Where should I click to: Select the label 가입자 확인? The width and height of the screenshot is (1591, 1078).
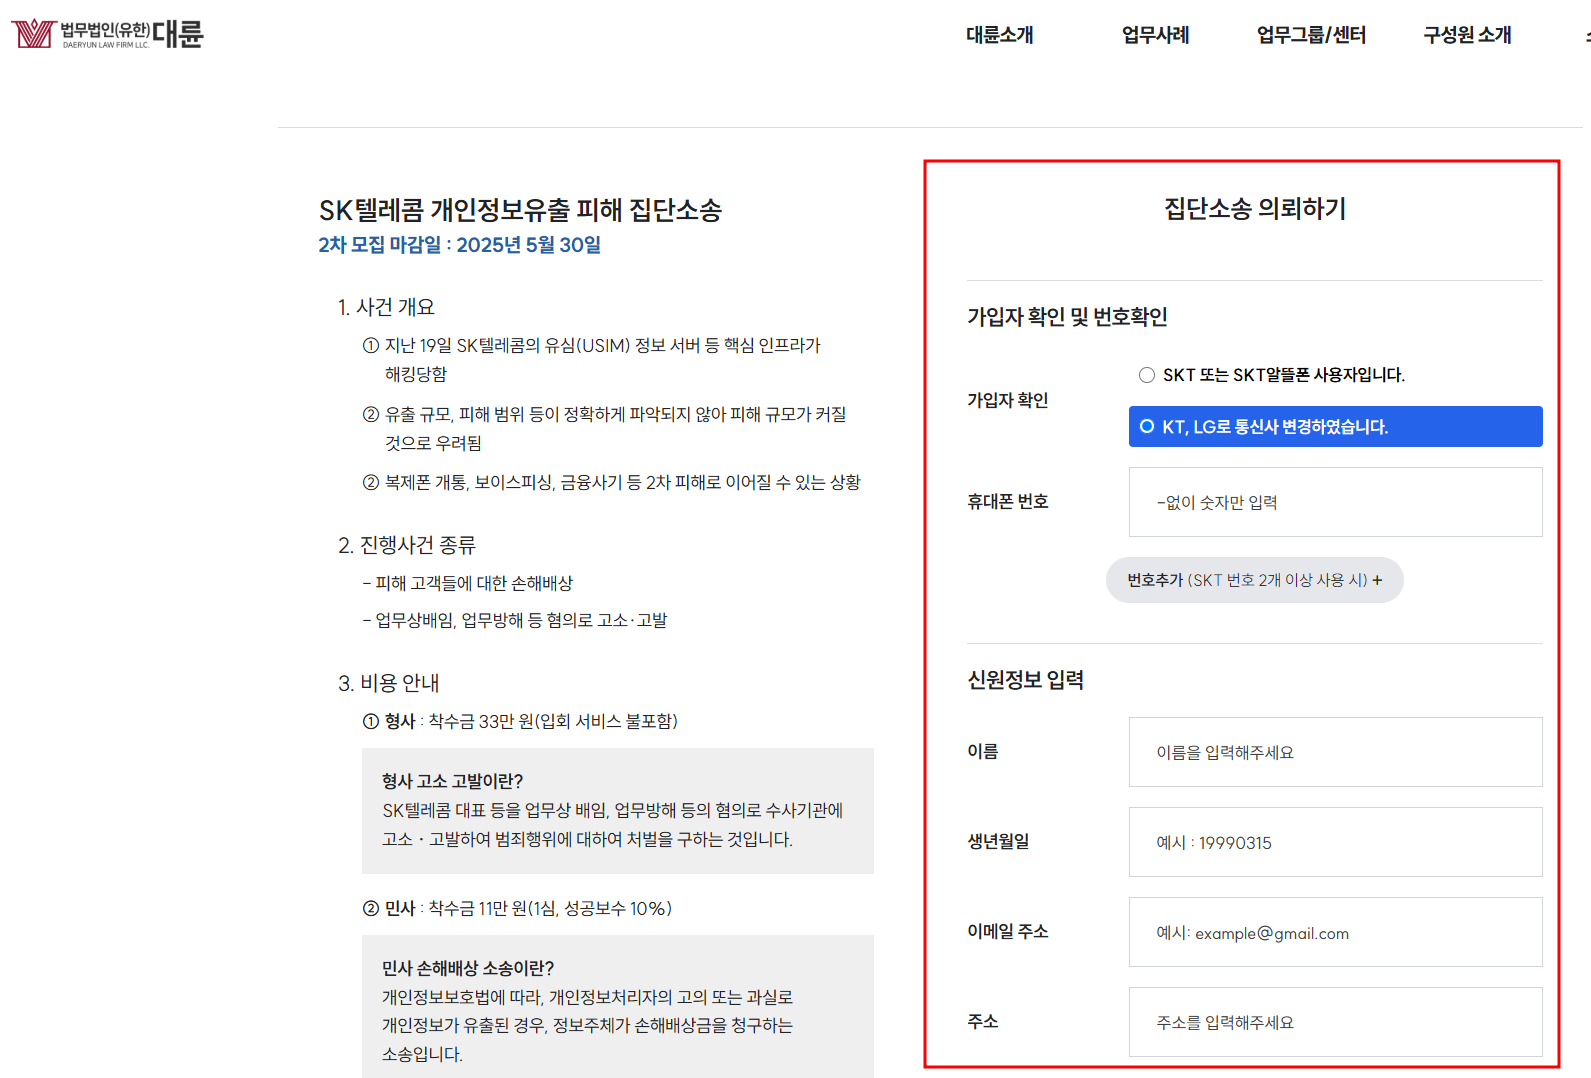tap(1007, 400)
